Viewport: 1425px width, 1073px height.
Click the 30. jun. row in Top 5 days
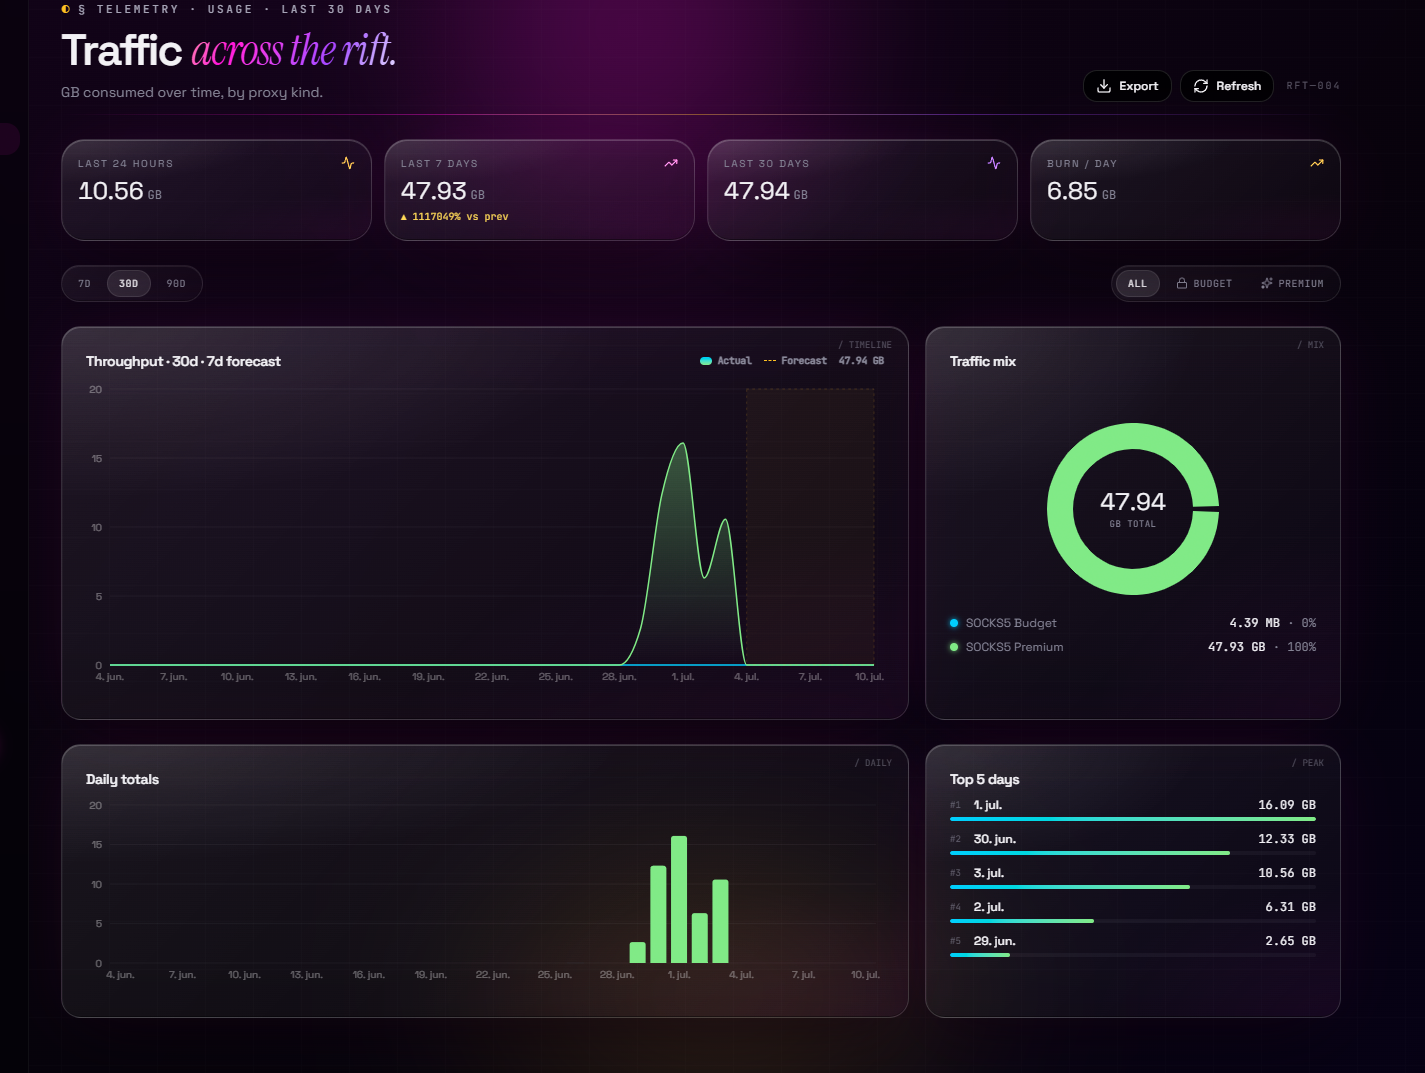pos(1133,845)
